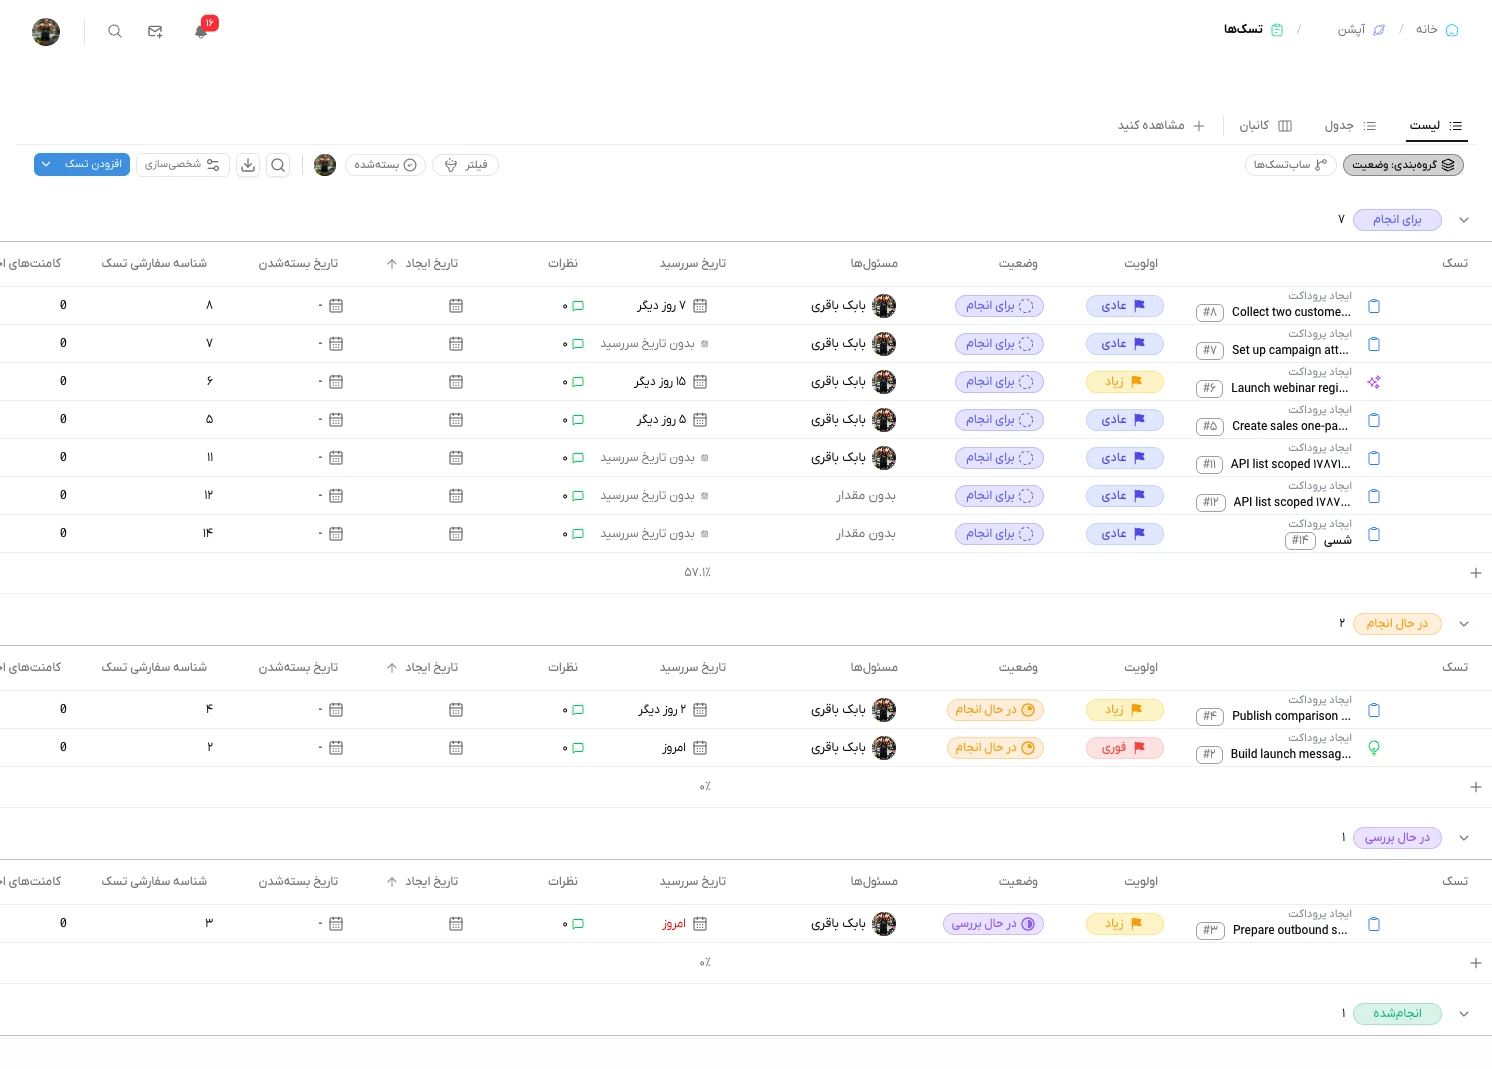Click the assignee avatar filter in toolbar
The width and height of the screenshot is (1492, 1069).
325,165
